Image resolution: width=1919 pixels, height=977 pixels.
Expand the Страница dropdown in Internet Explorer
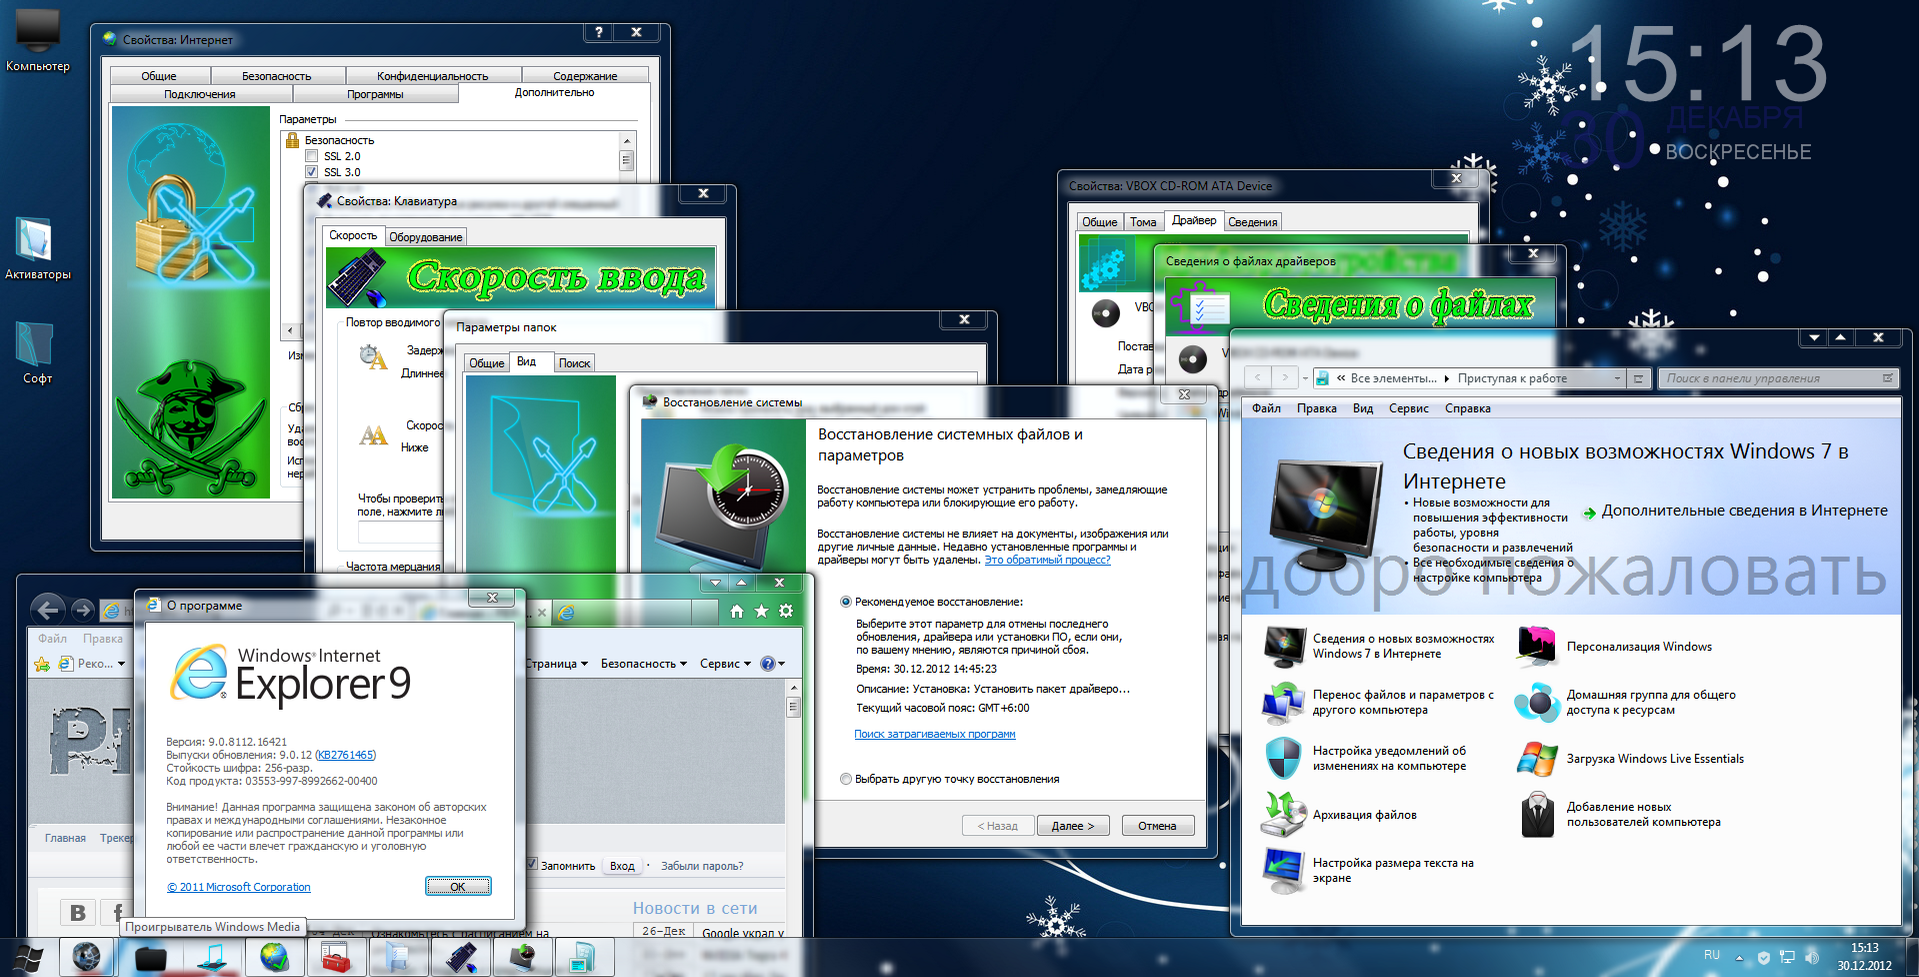coord(557,664)
